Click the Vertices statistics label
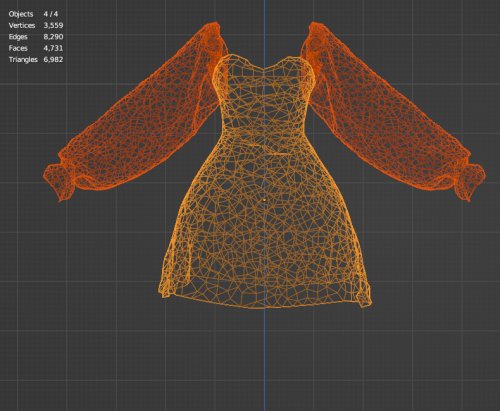Viewport: 500px width, 411px height. coord(22,25)
